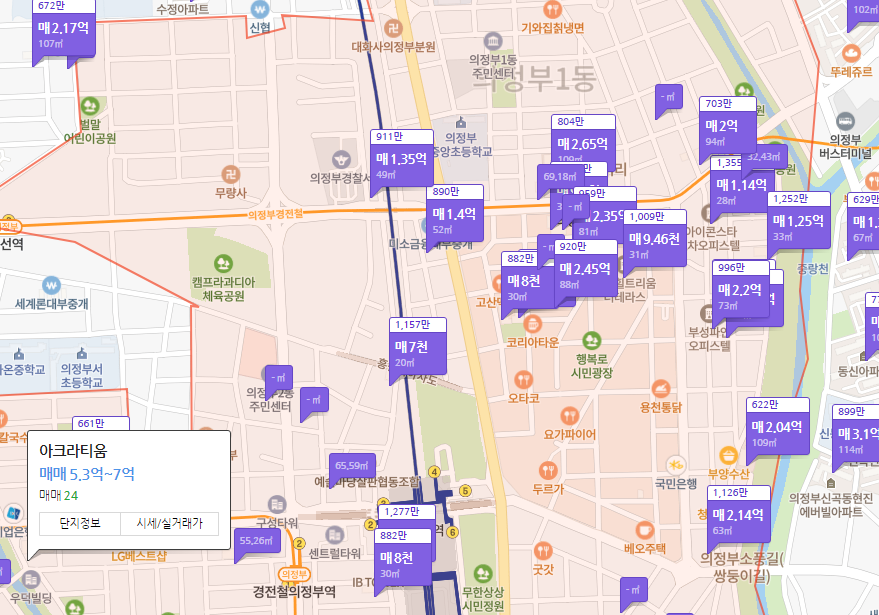Click the 의정부중앙초등학교 school icon

click(x=461, y=122)
